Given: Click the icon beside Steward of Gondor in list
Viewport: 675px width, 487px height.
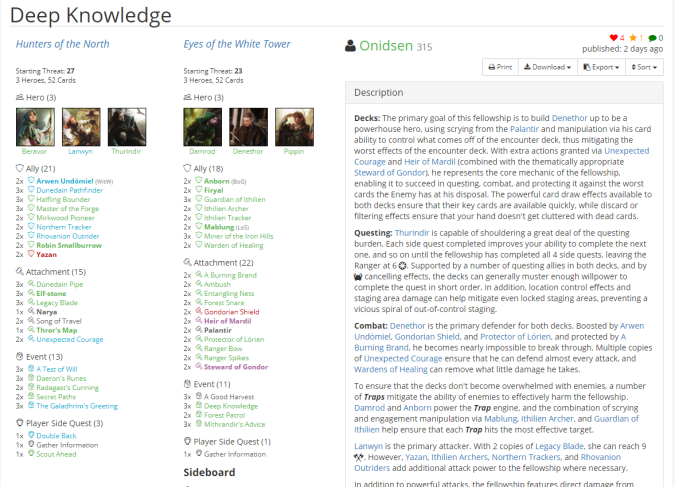Looking at the screenshot, I should 198,366.
